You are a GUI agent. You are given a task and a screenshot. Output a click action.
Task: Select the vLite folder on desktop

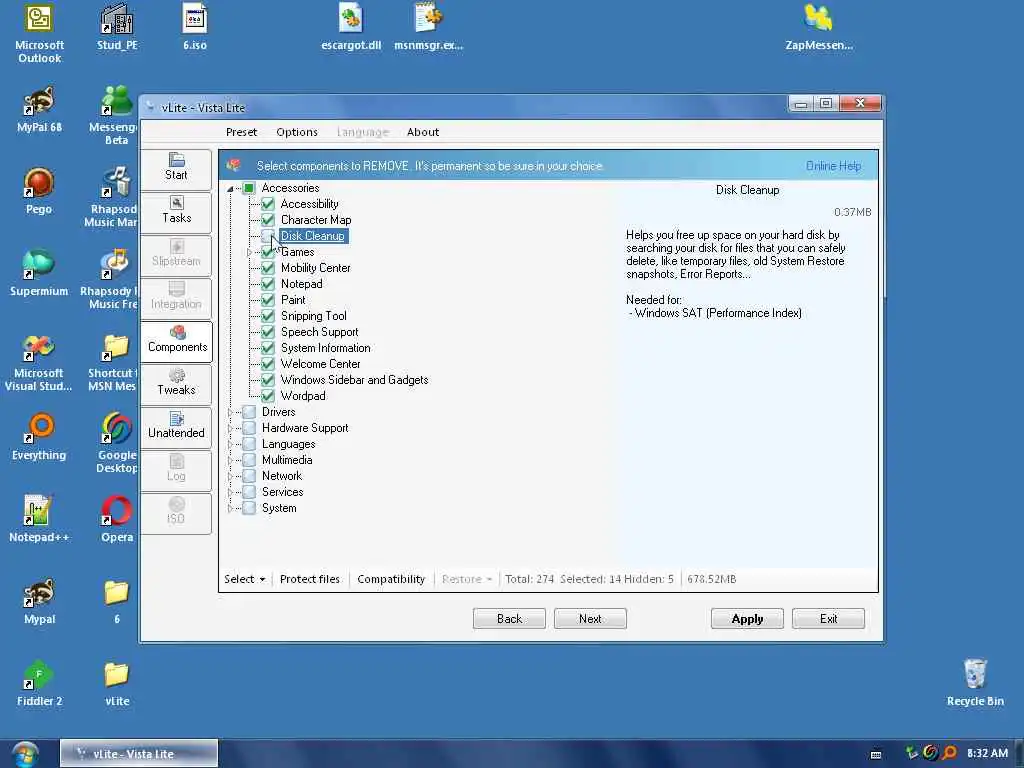(117, 683)
